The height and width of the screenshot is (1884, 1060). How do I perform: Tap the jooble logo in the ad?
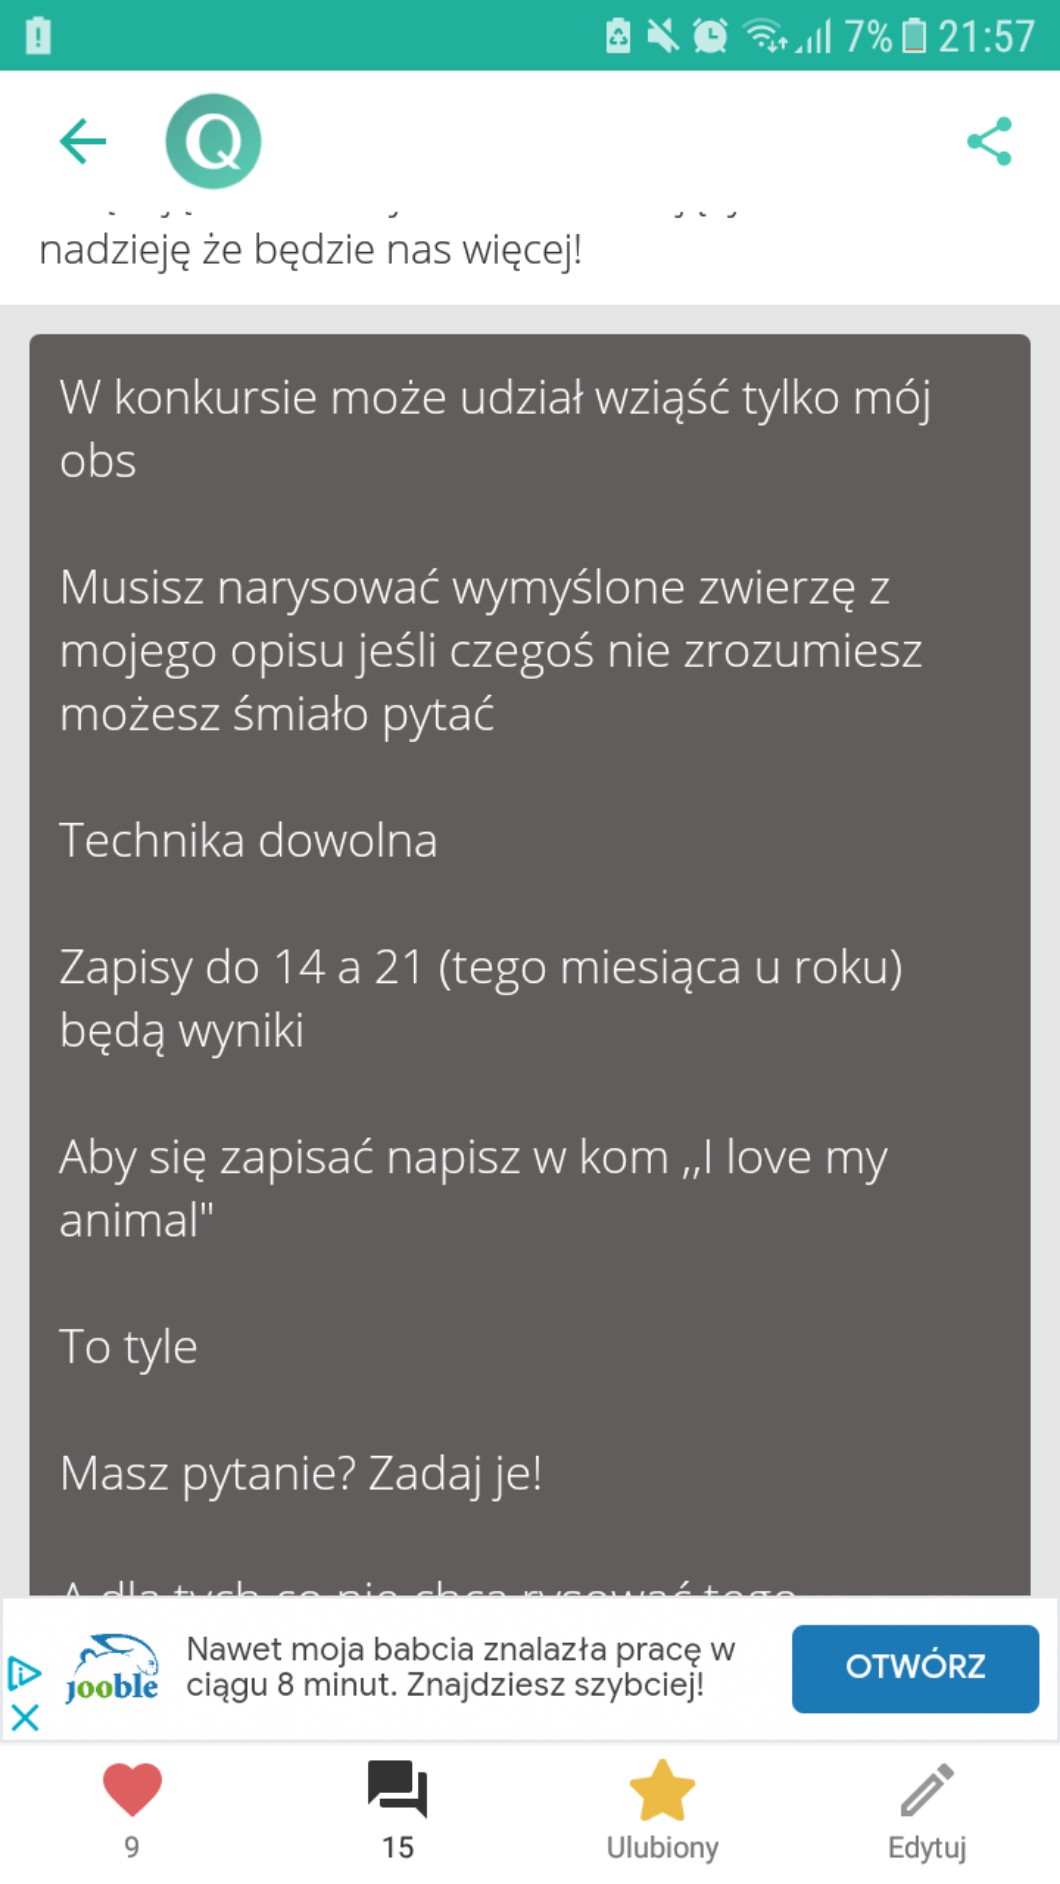(x=112, y=1669)
